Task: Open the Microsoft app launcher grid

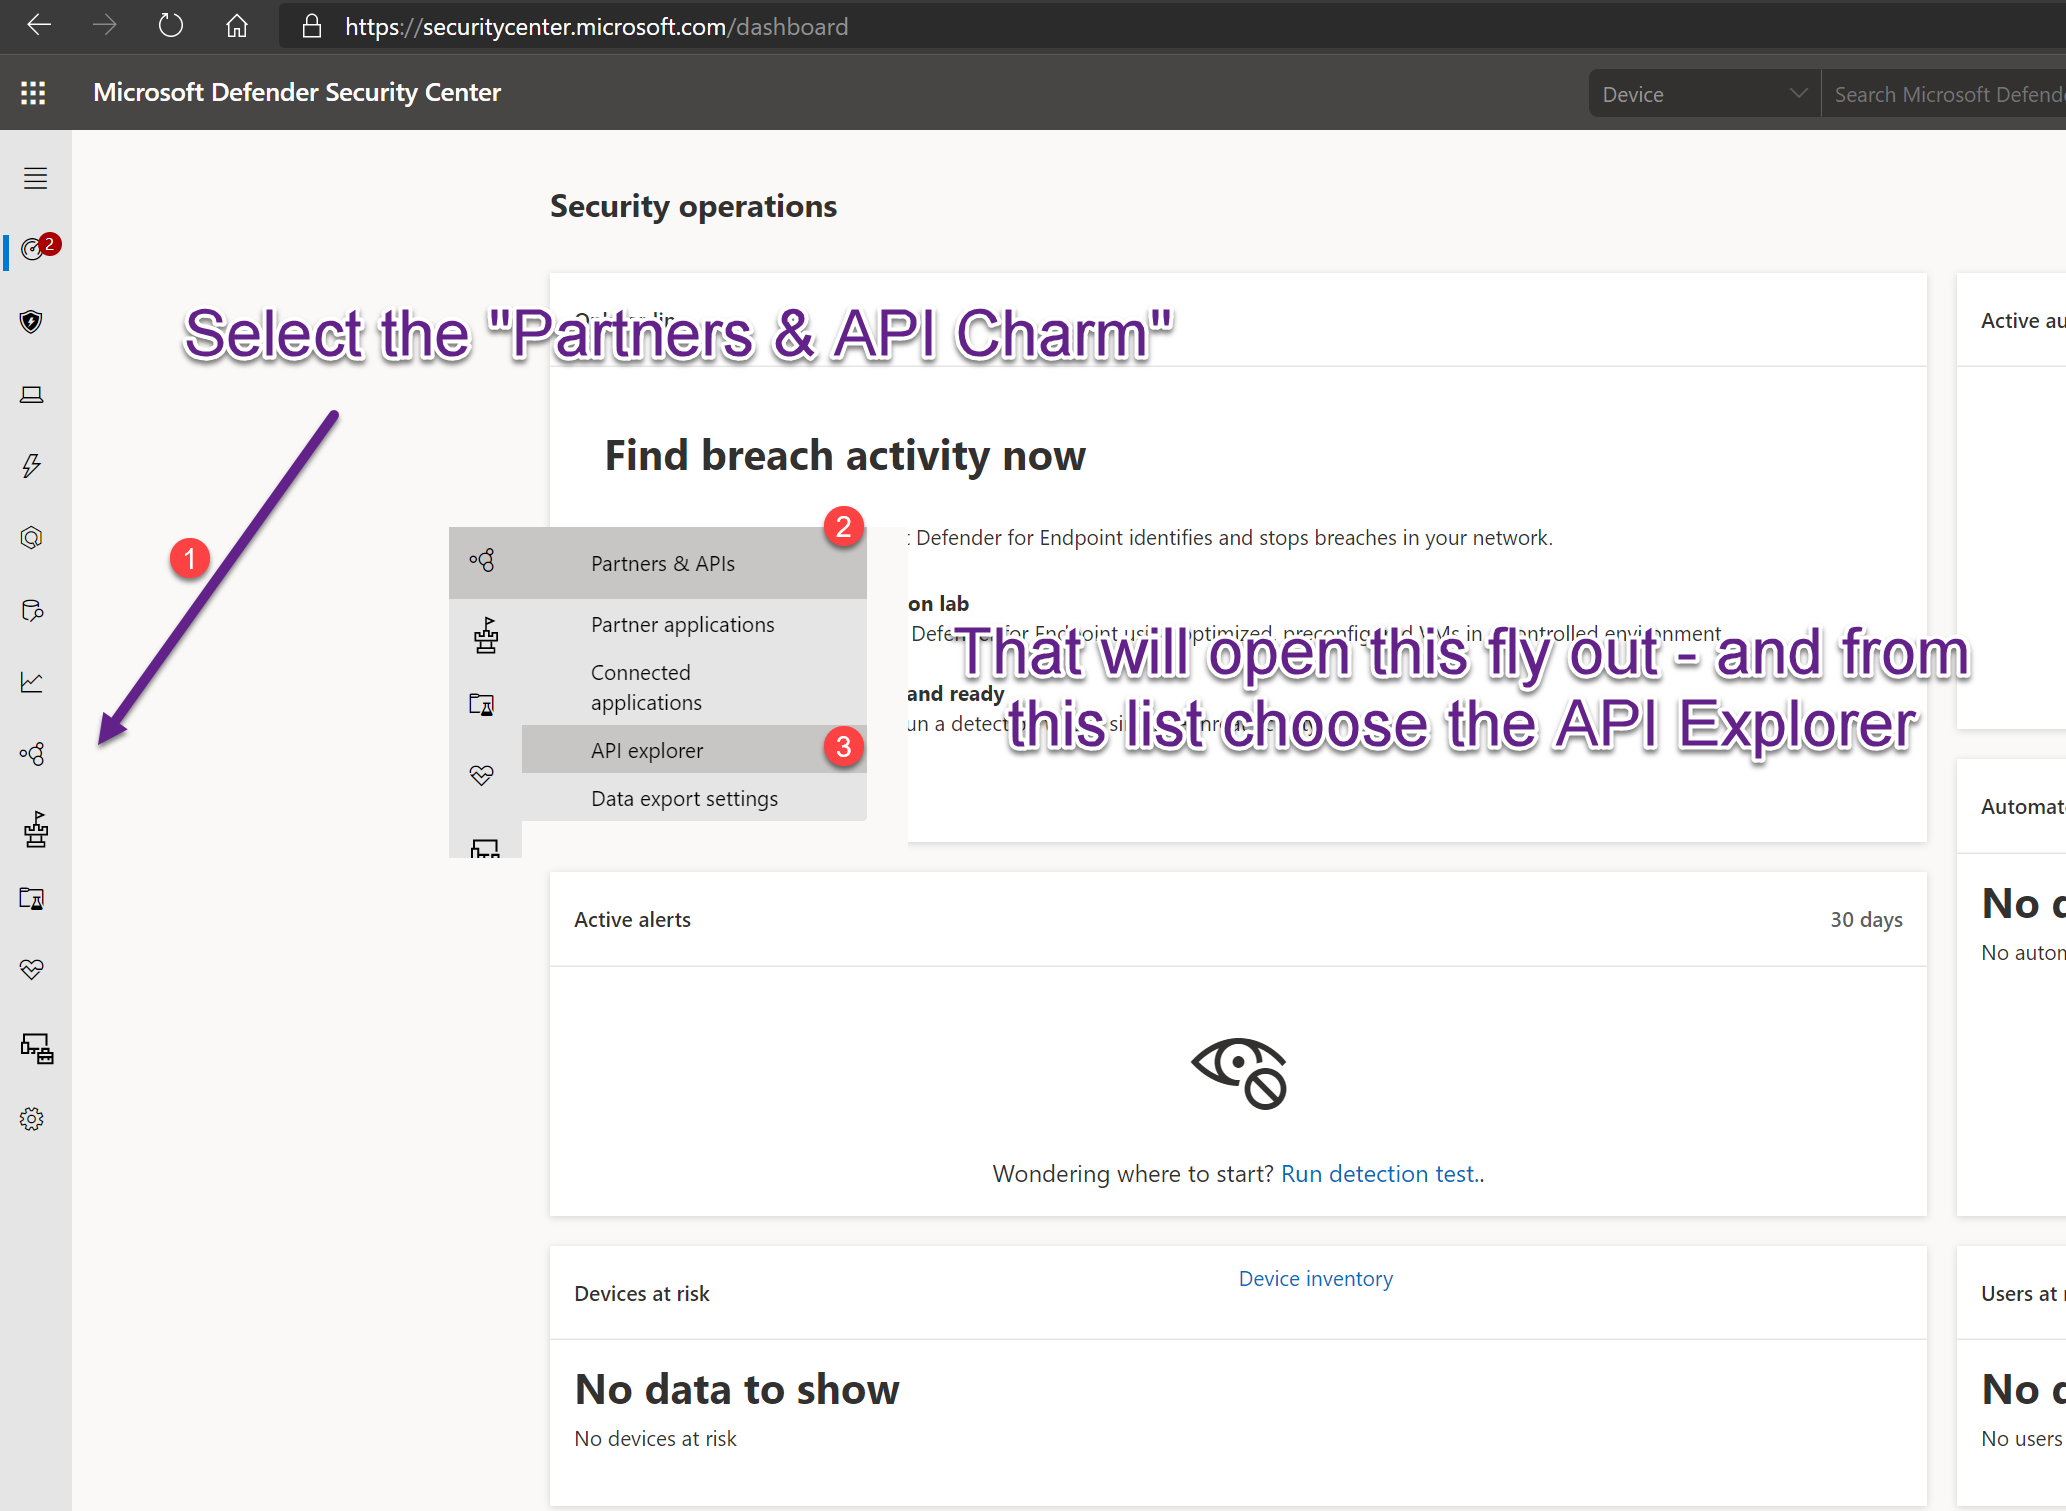Action: click(33, 93)
